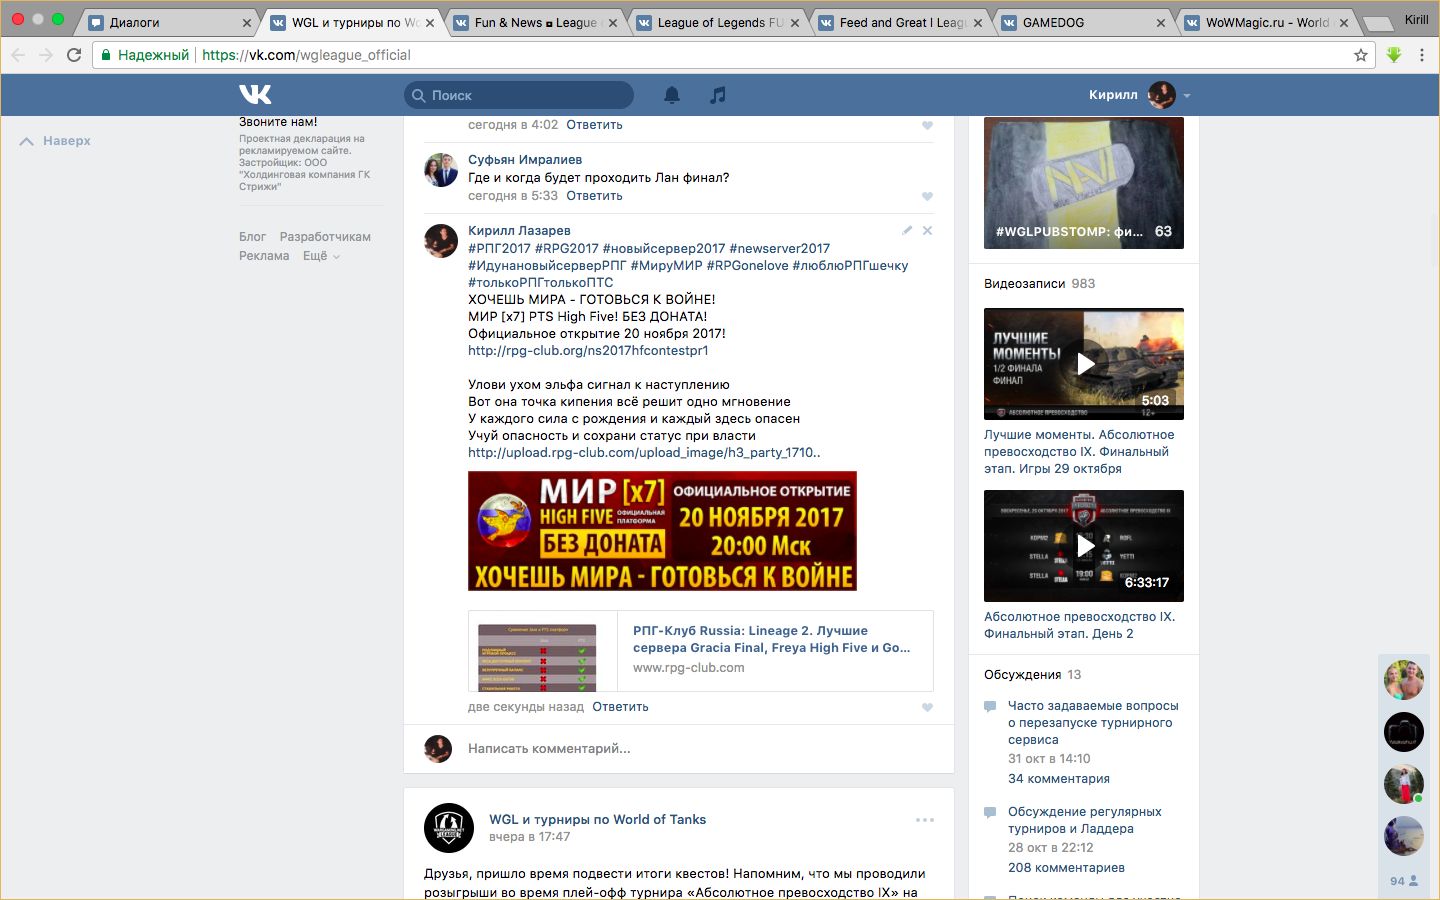Expand the Кирилл profile menu arrow
Screen dimensions: 1440x900
point(1187,96)
